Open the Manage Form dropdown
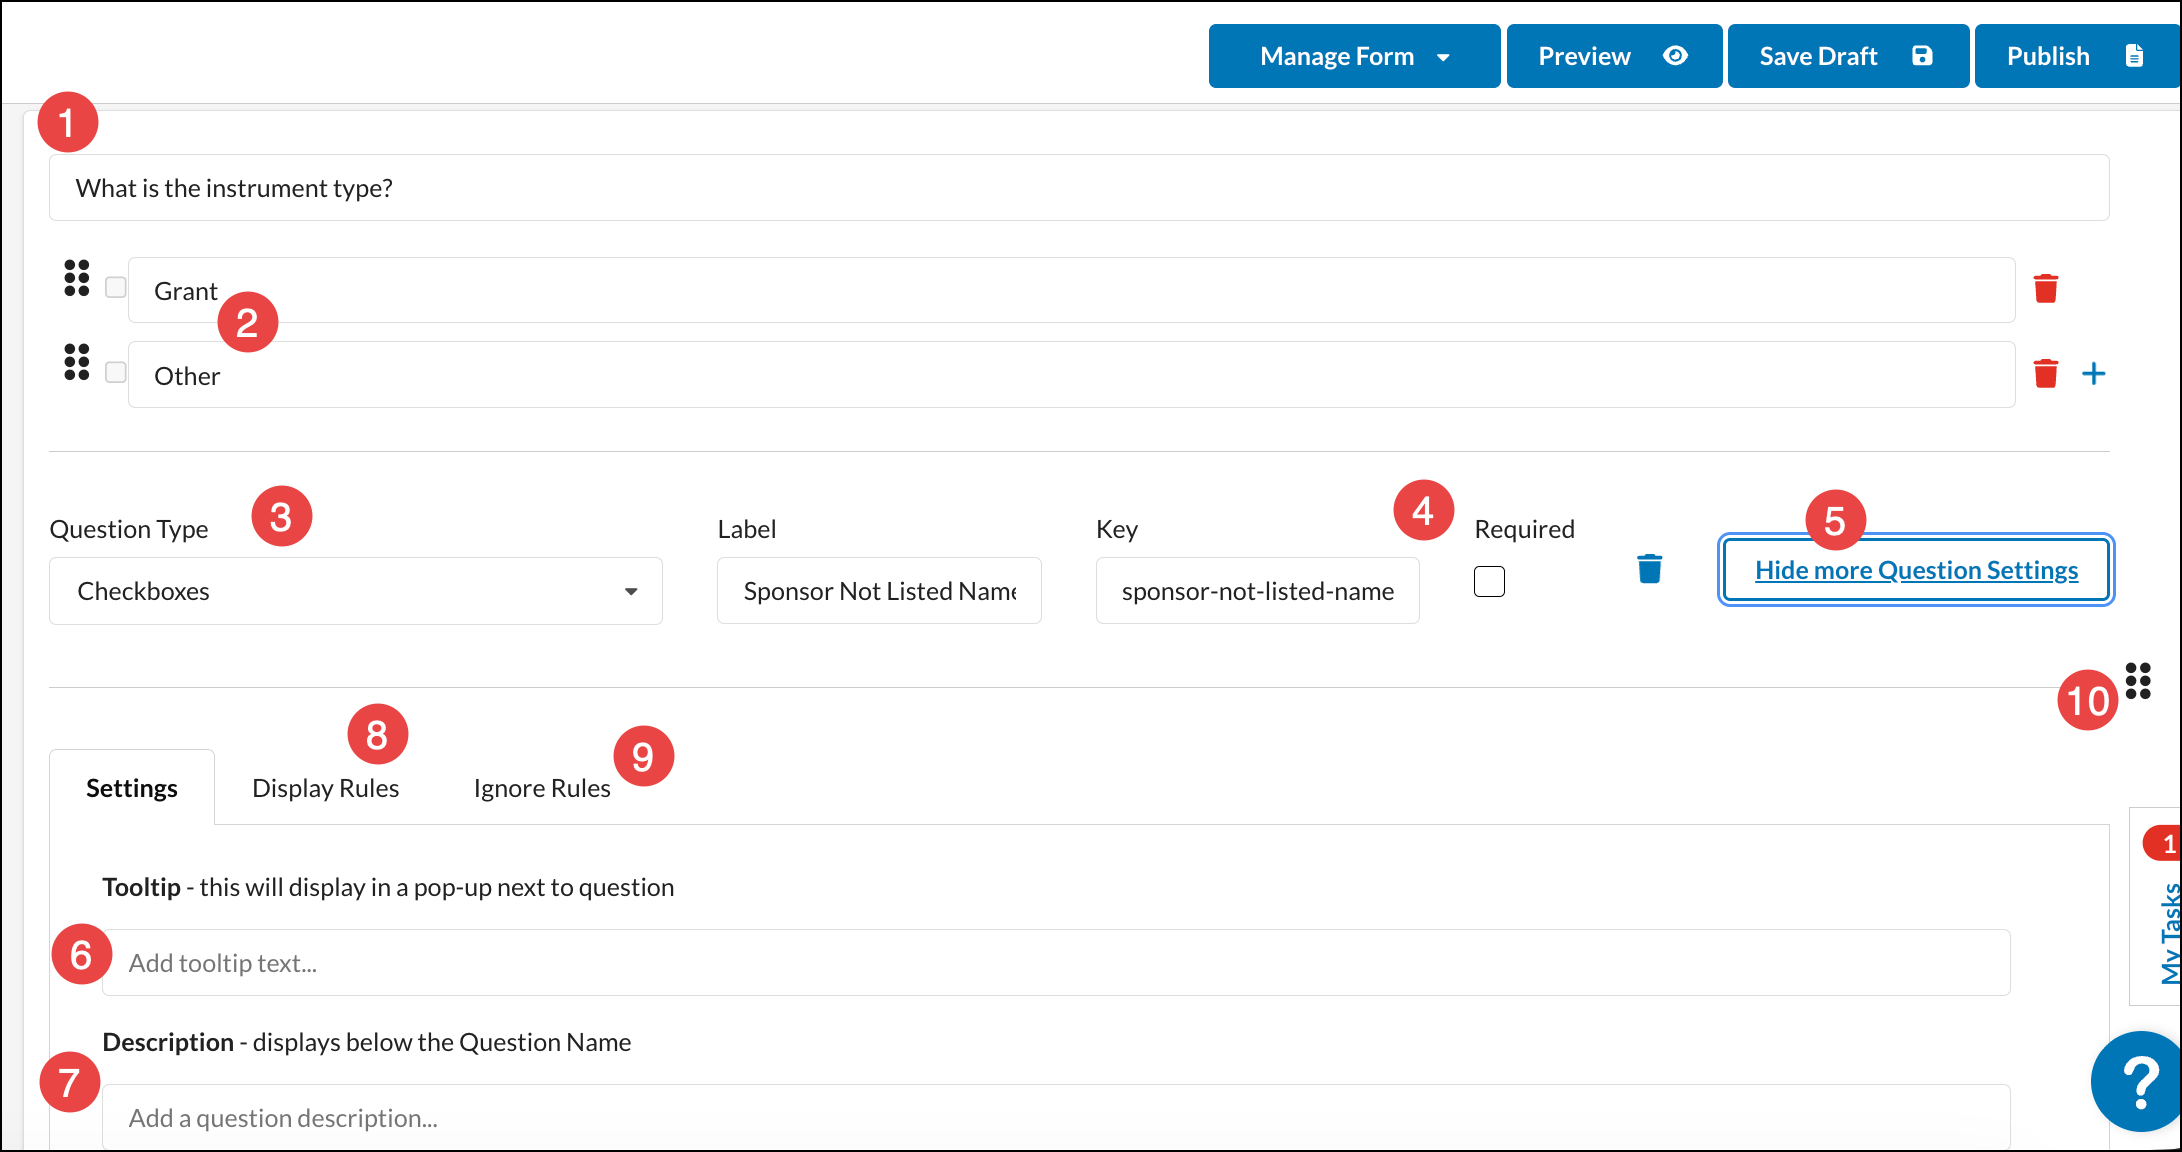The height and width of the screenshot is (1152, 2182). [x=1354, y=56]
